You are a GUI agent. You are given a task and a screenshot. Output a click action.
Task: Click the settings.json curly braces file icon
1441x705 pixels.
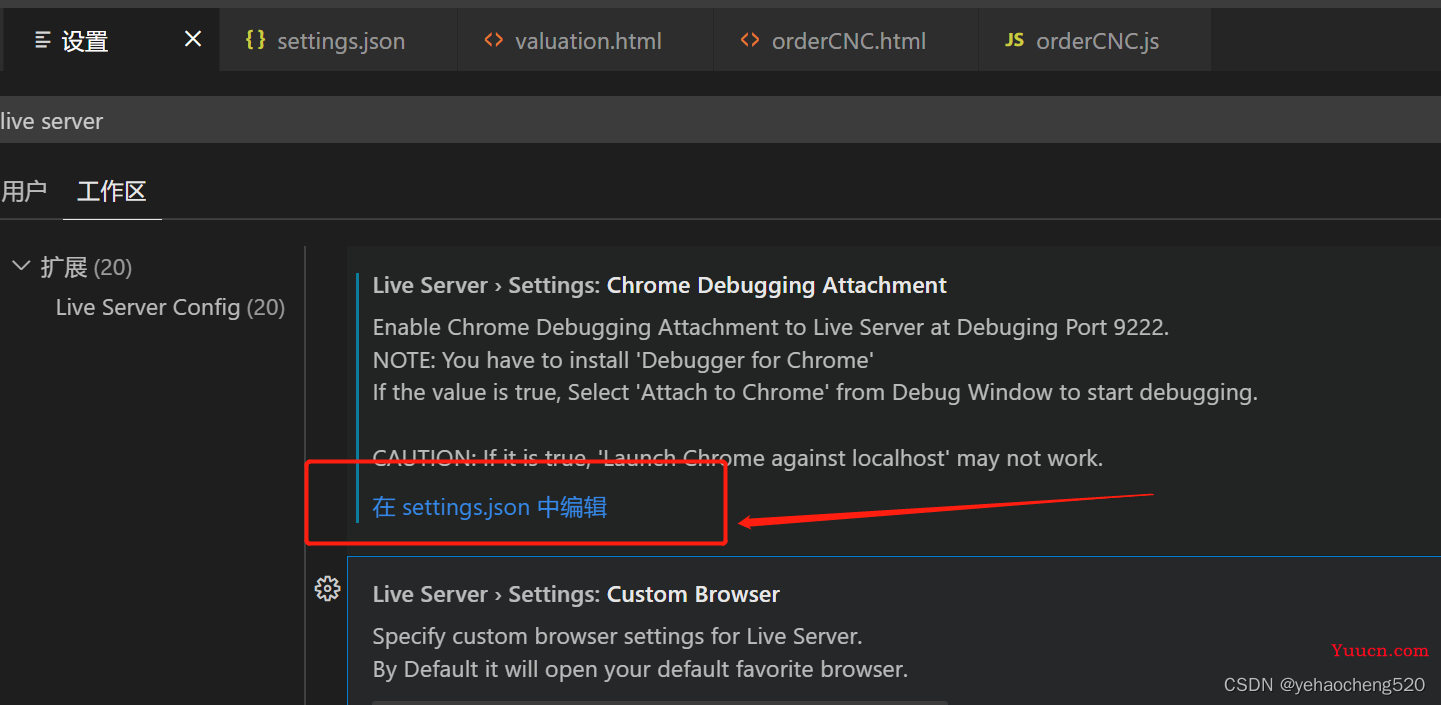tap(256, 40)
